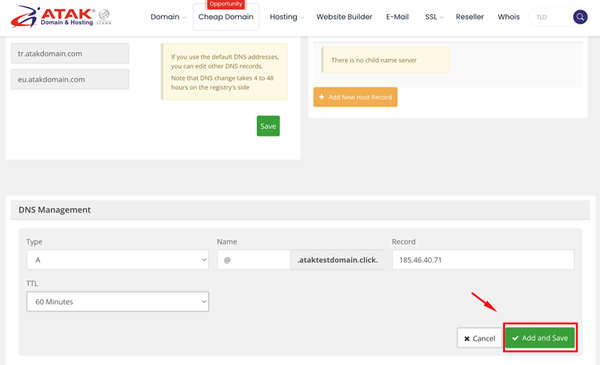Image resolution: width=600 pixels, height=365 pixels.
Task: Click the search magnifier icon
Action: click(580, 17)
